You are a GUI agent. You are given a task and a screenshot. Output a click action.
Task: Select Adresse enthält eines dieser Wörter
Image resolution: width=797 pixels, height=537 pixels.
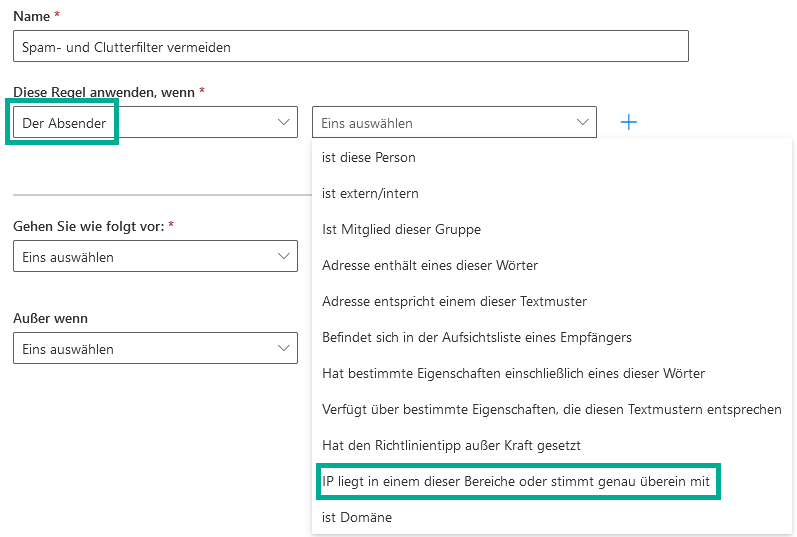click(x=430, y=265)
